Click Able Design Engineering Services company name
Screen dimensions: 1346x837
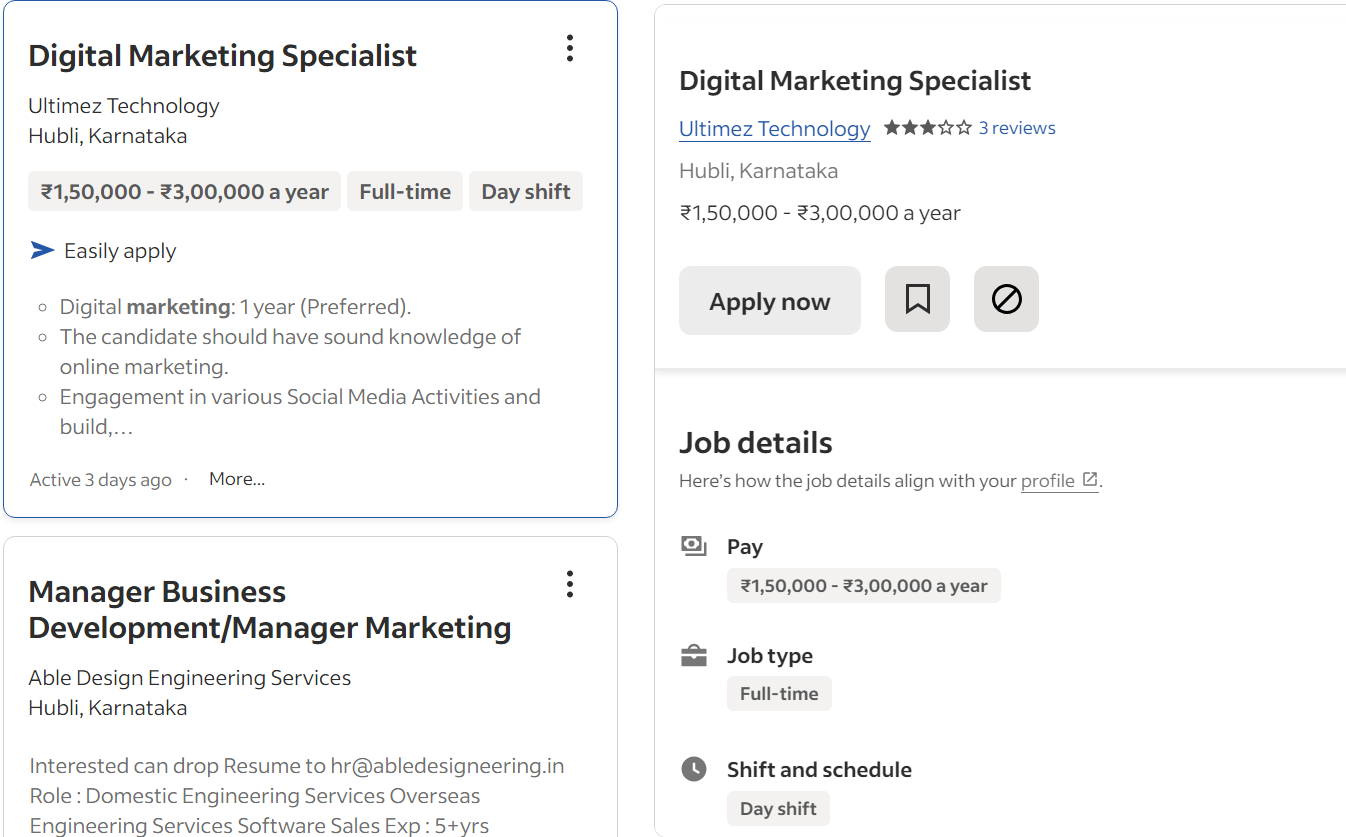(190, 678)
